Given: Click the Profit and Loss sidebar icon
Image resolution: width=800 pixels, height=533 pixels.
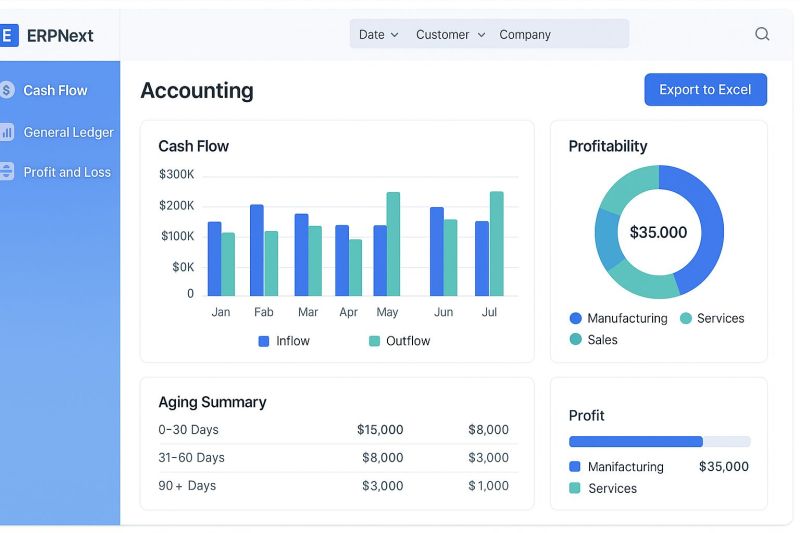Looking at the screenshot, I should click(x=8, y=172).
